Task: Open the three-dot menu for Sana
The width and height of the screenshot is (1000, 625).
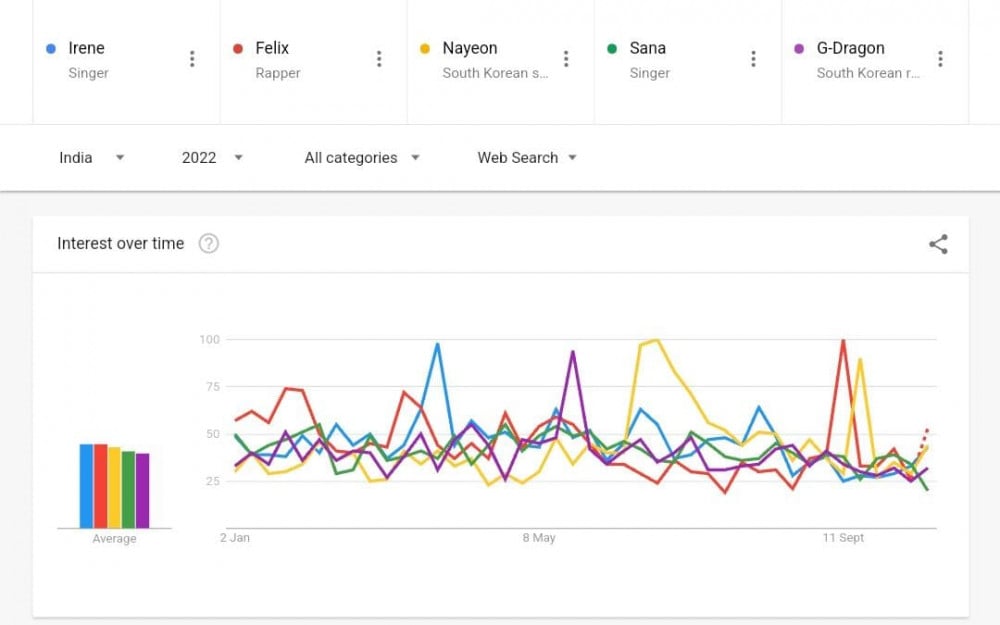Action: coord(753,59)
